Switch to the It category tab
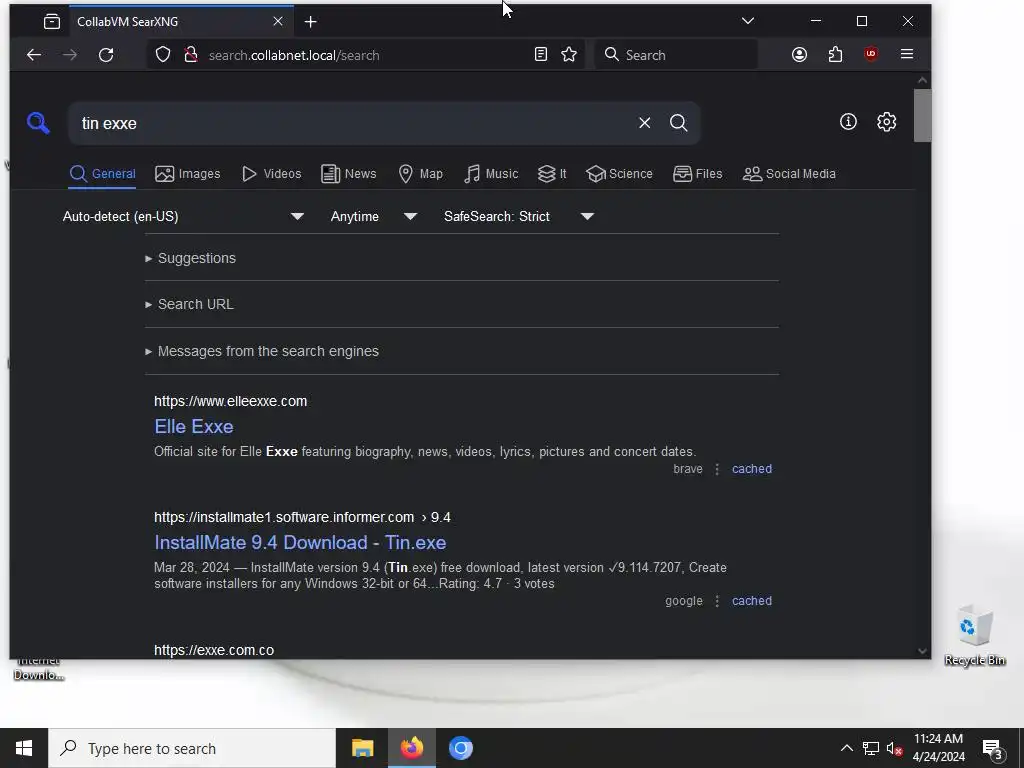Image resolution: width=1024 pixels, height=768 pixels. (x=552, y=174)
